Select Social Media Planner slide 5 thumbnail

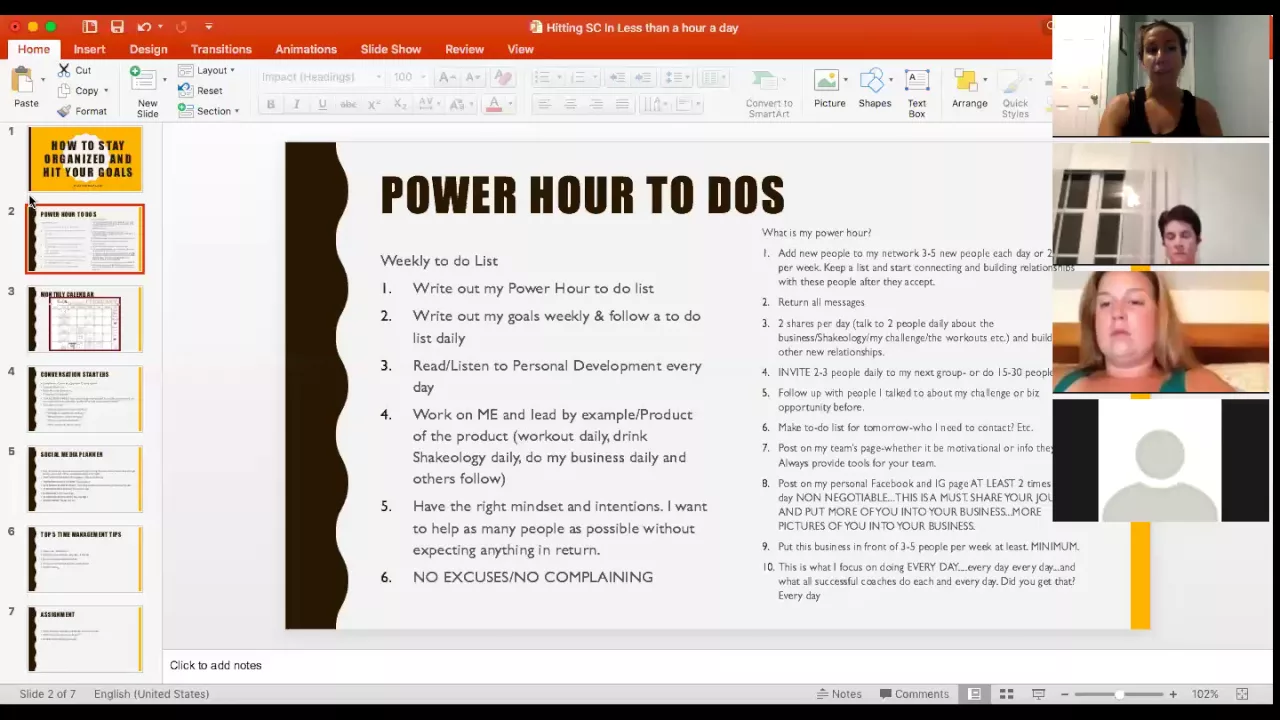click(x=85, y=479)
